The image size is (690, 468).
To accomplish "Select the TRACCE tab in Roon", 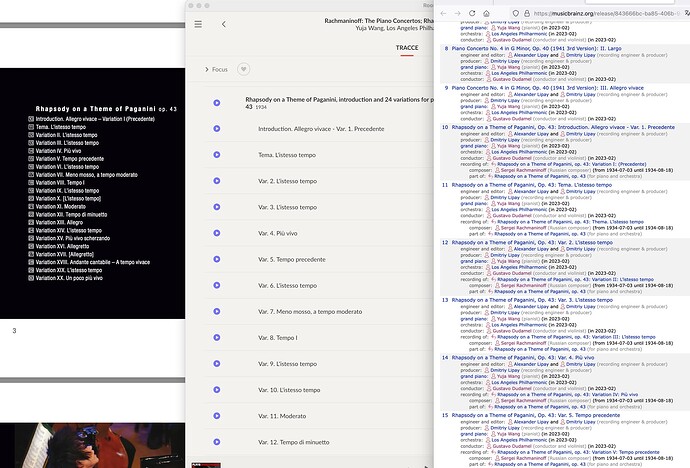I will pos(407,48).
